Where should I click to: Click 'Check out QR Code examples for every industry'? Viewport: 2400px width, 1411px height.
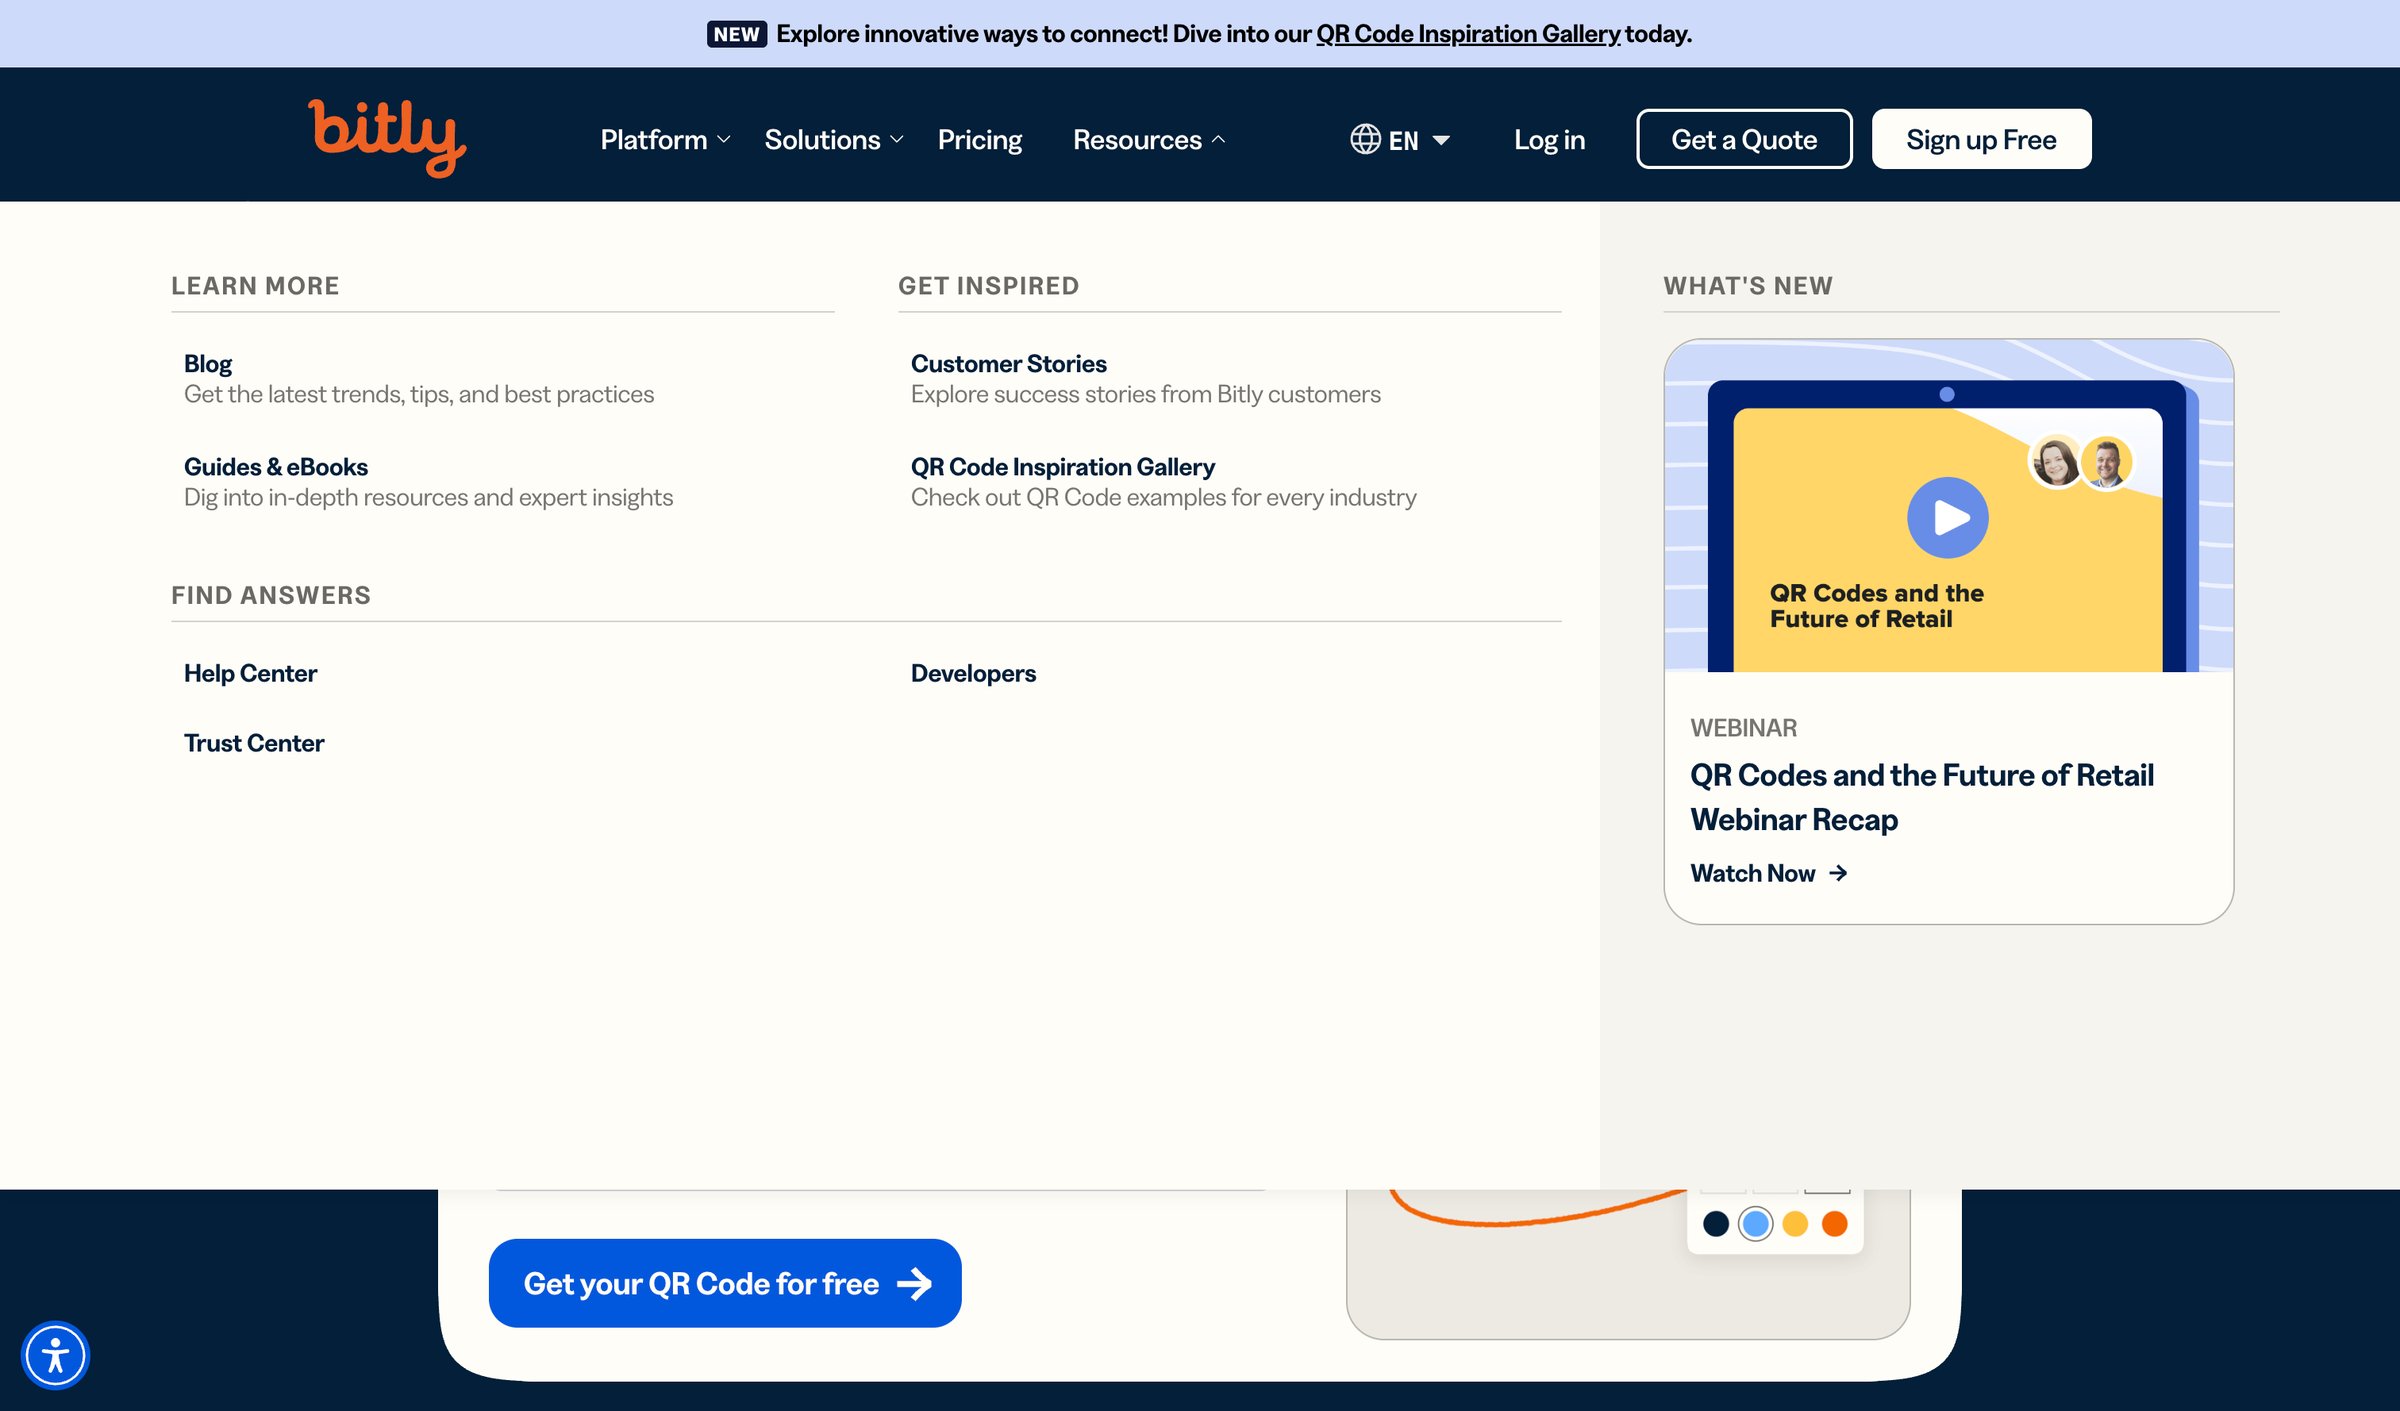click(x=1163, y=497)
